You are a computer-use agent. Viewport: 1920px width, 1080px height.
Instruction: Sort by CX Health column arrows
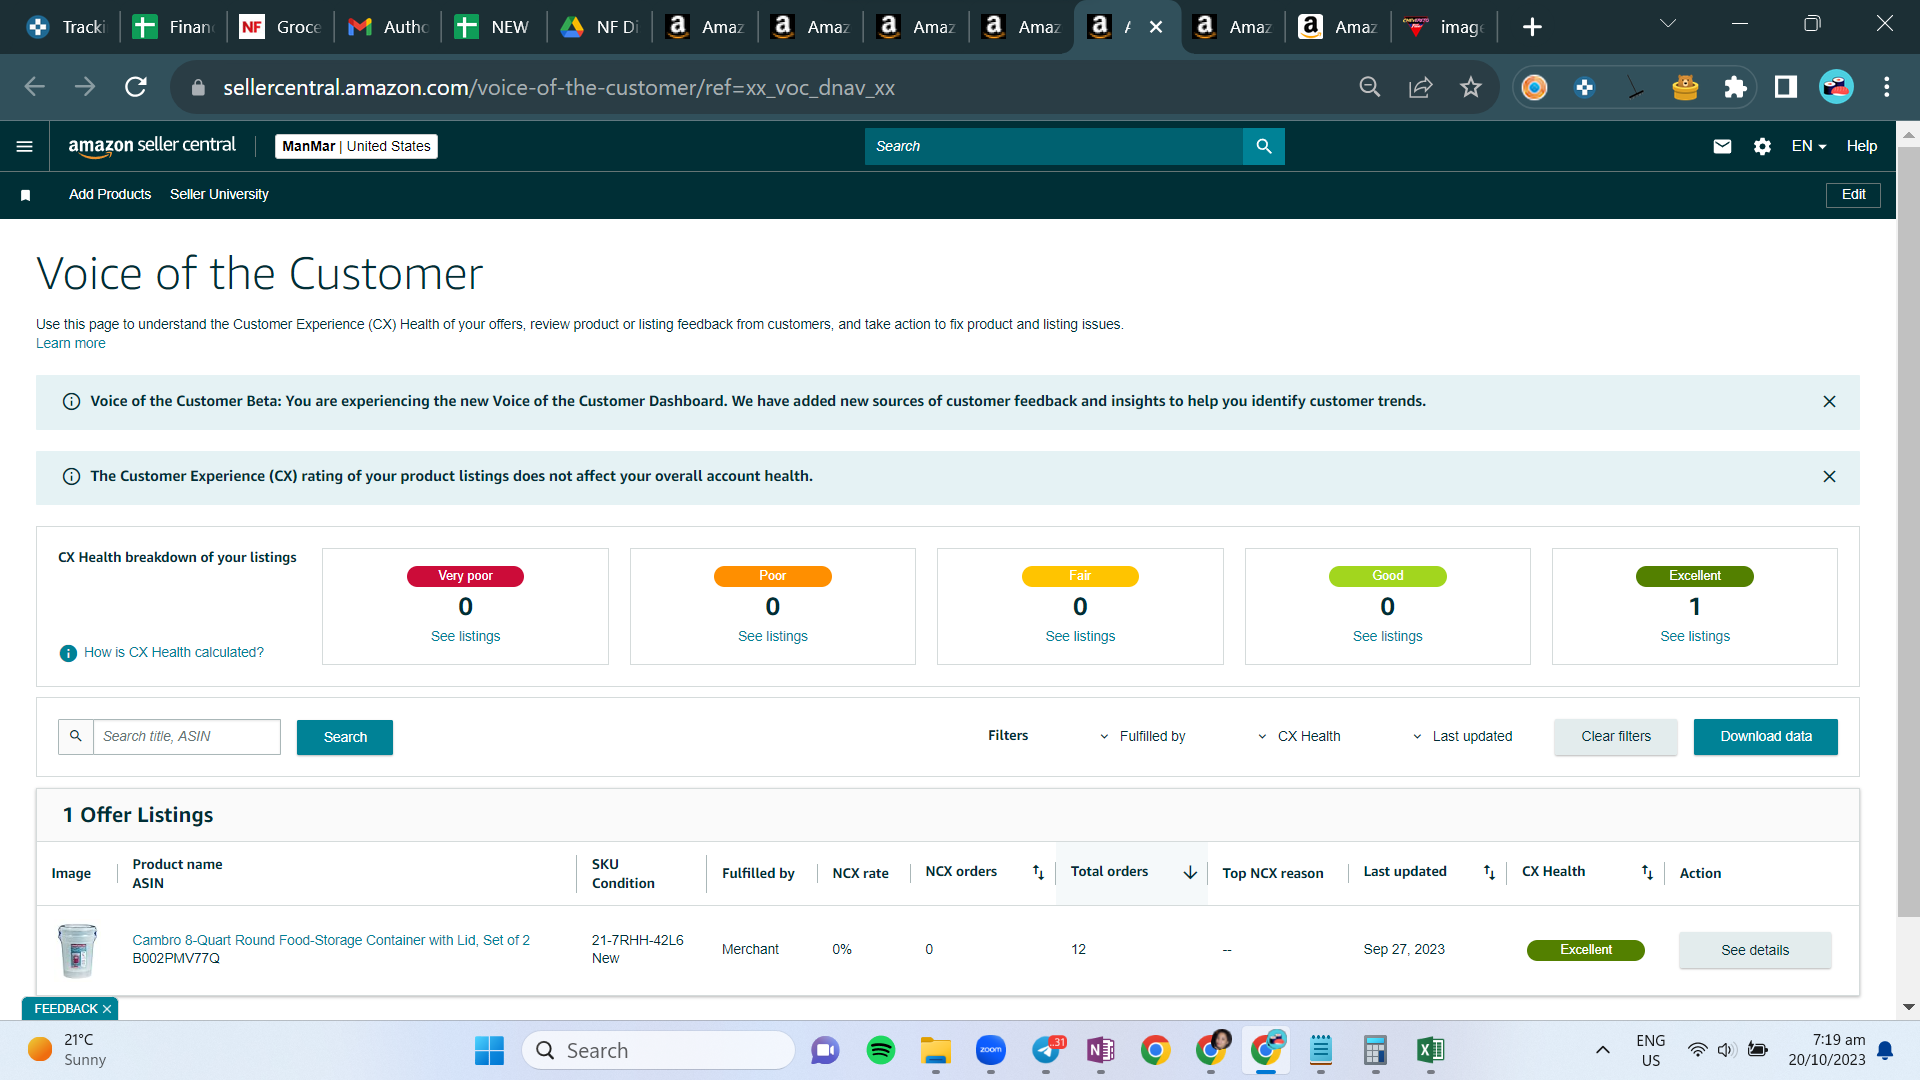tap(1647, 873)
